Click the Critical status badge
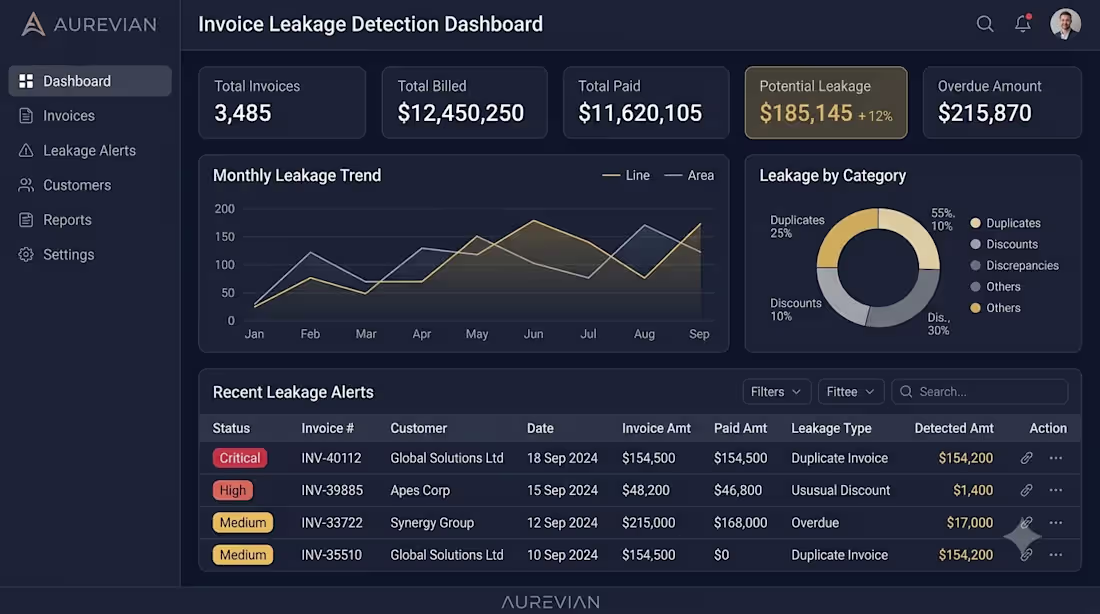Screen dimensions: 1100x614 pyautogui.click(x=240, y=458)
